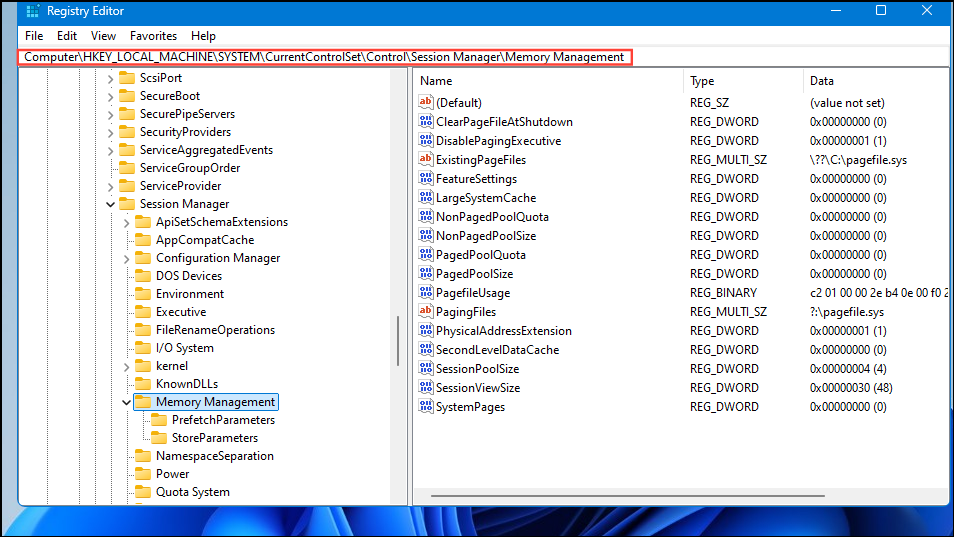954x537 pixels.
Task: Select the Power tree key
Action: coord(172,474)
